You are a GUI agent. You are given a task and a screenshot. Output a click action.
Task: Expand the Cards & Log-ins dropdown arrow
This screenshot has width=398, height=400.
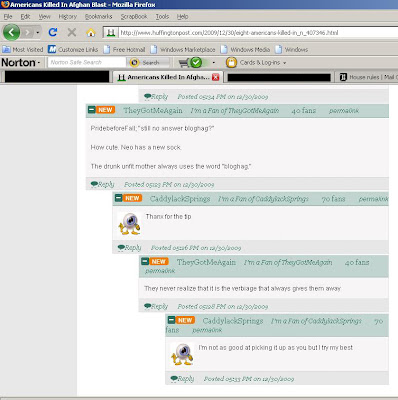coord(285,63)
